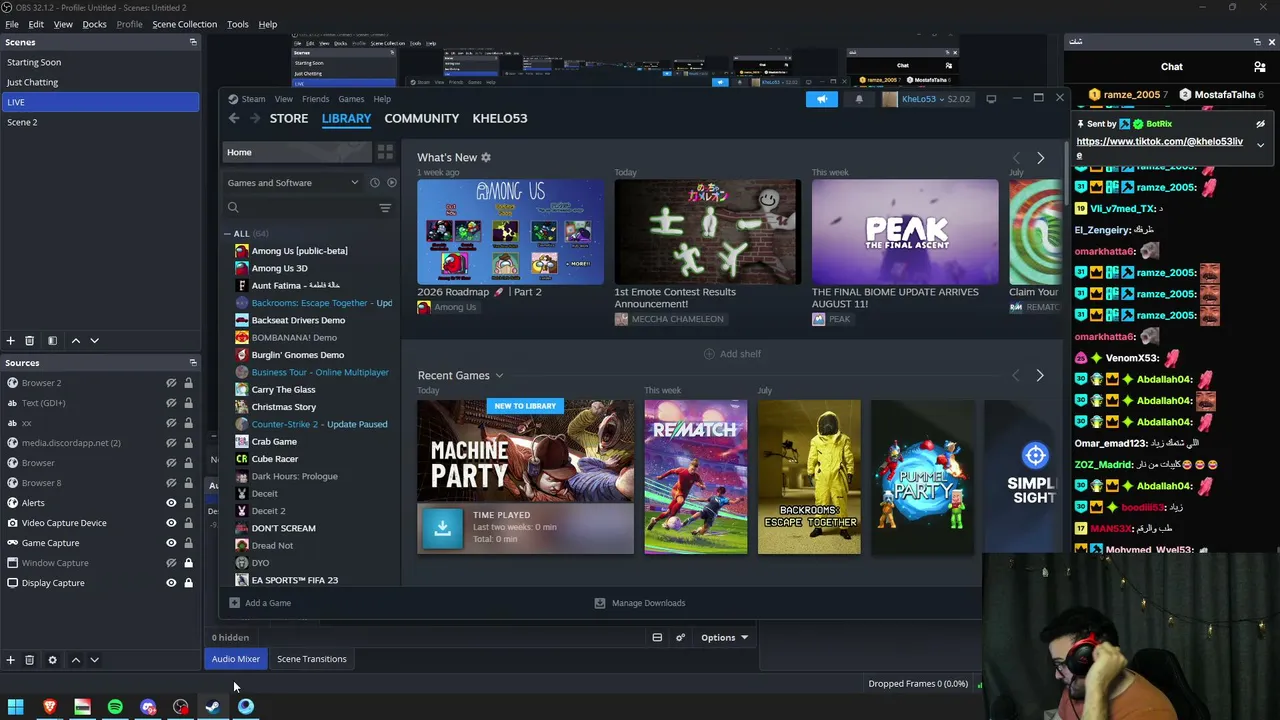Switch Steam to Big Picture mode
This screenshot has width=1280, height=720.
pos(991,99)
